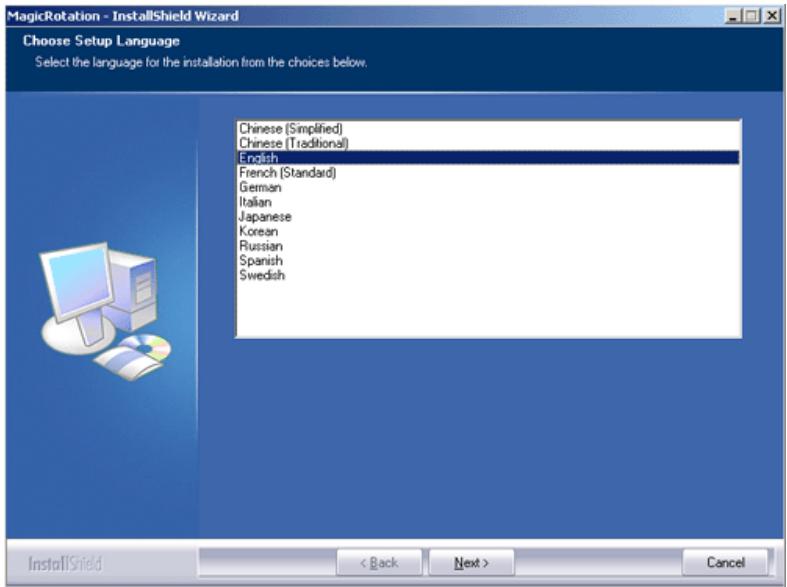
Task: Select English in the language list
Action: click(488, 158)
